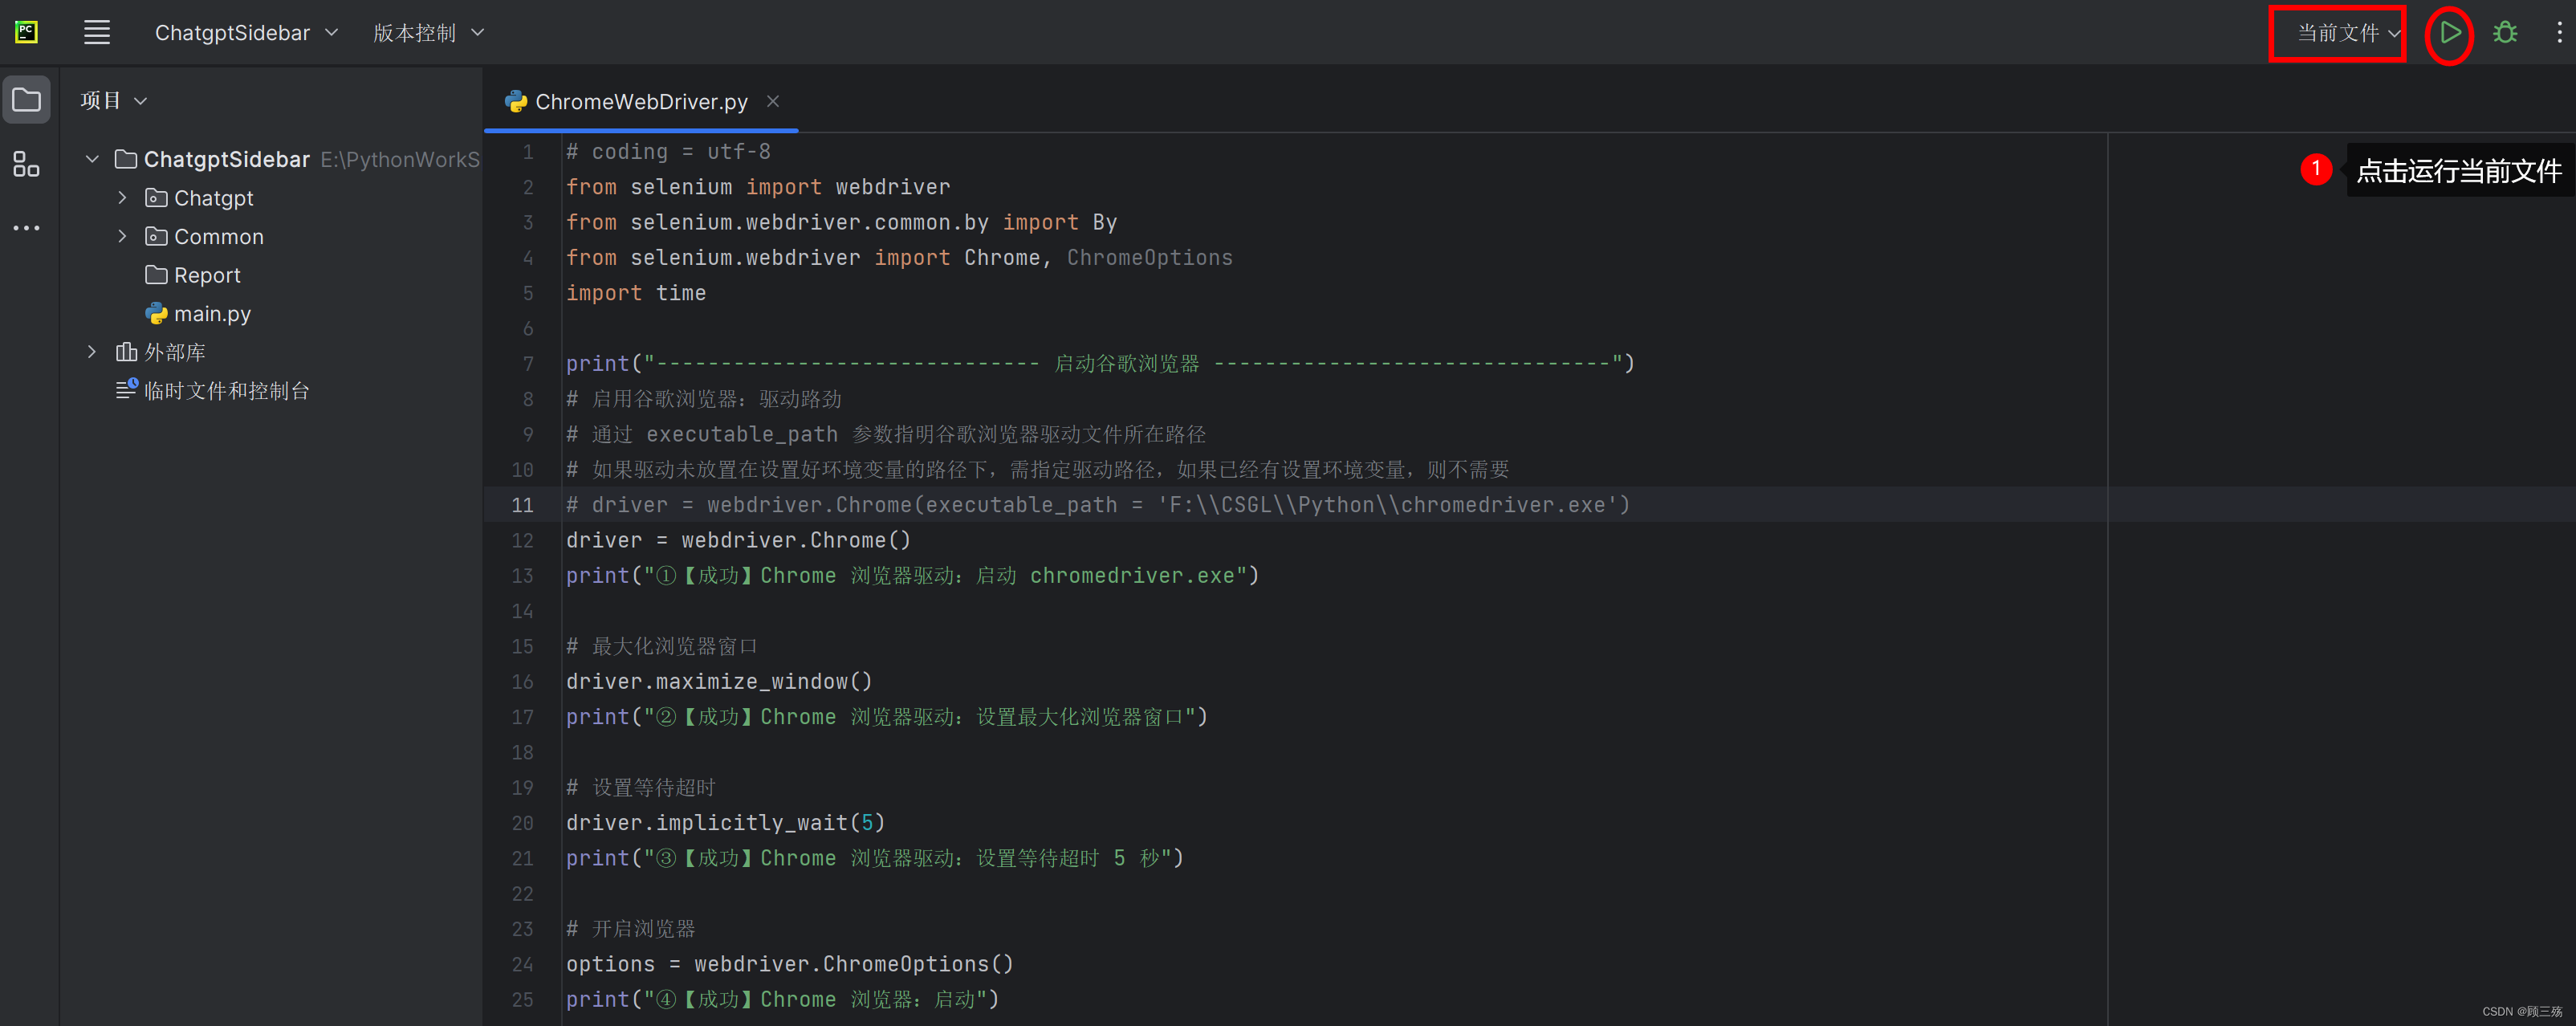Open the 版本控制 dropdown menu
Image resolution: width=2576 pixels, height=1026 pixels.
428,33
